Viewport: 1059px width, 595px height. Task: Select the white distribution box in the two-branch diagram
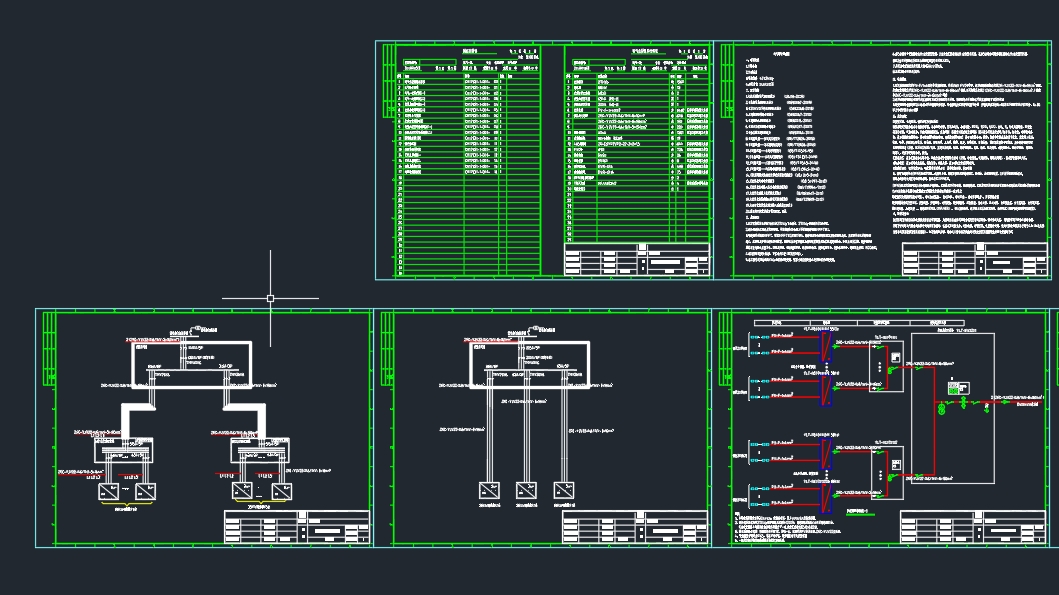[x=191, y=365]
